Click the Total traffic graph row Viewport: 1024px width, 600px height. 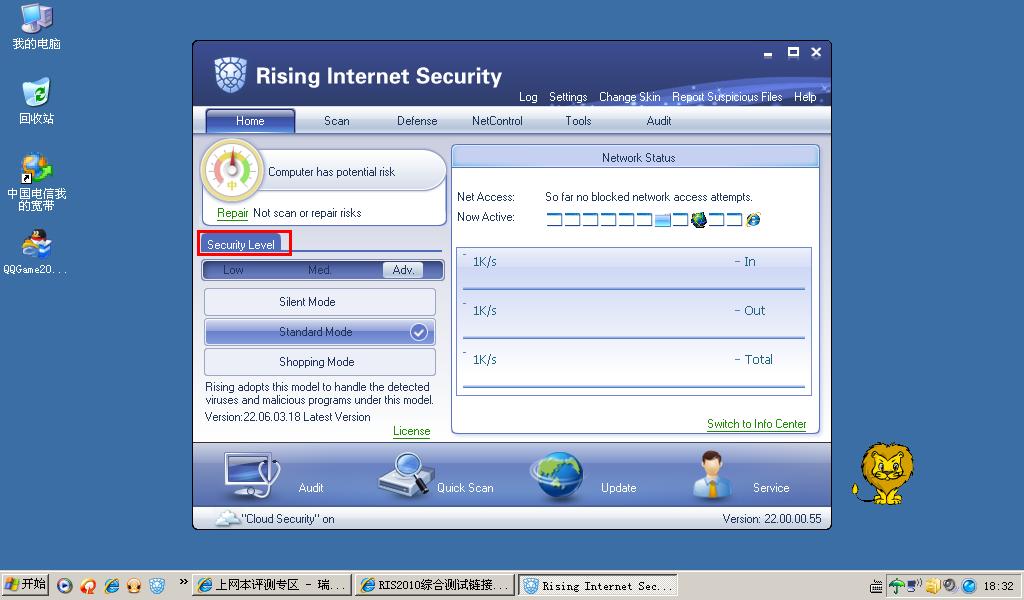coord(633,367)
